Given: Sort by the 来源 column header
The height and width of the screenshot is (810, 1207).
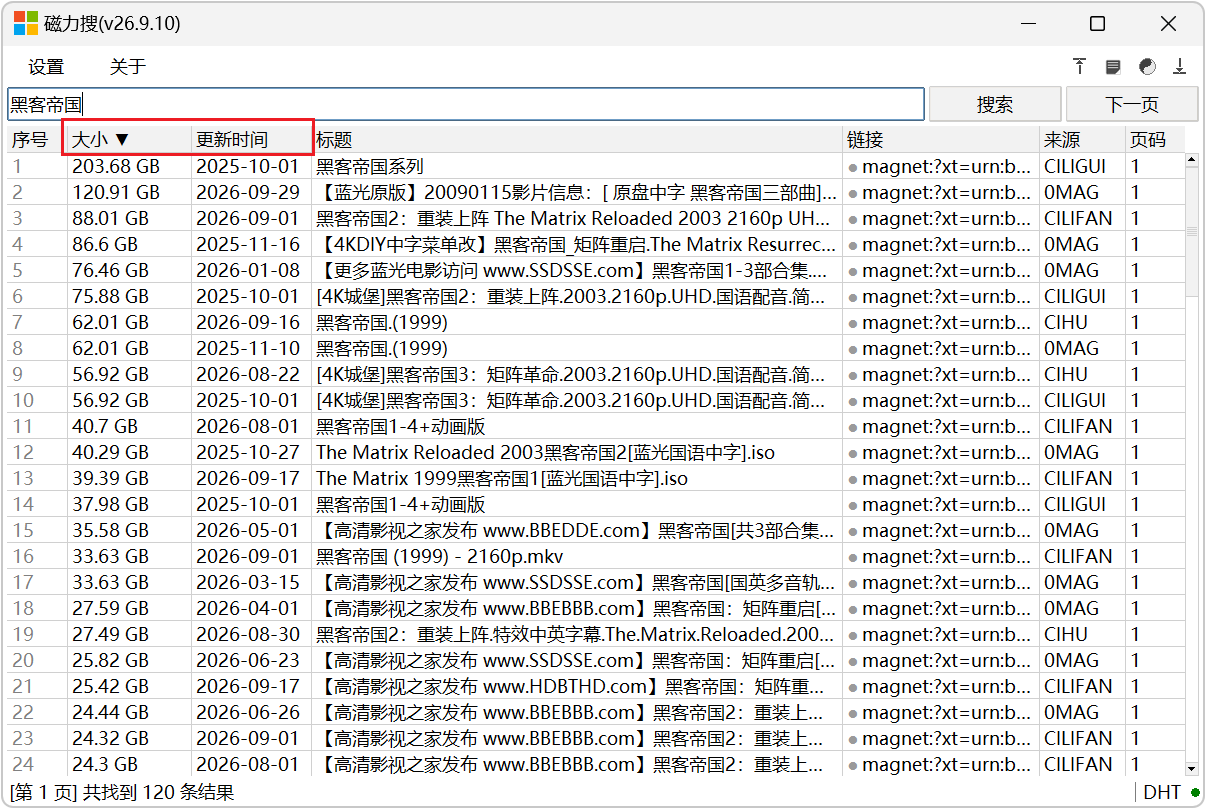Looking at the screenshot, I should (1083, 140).
